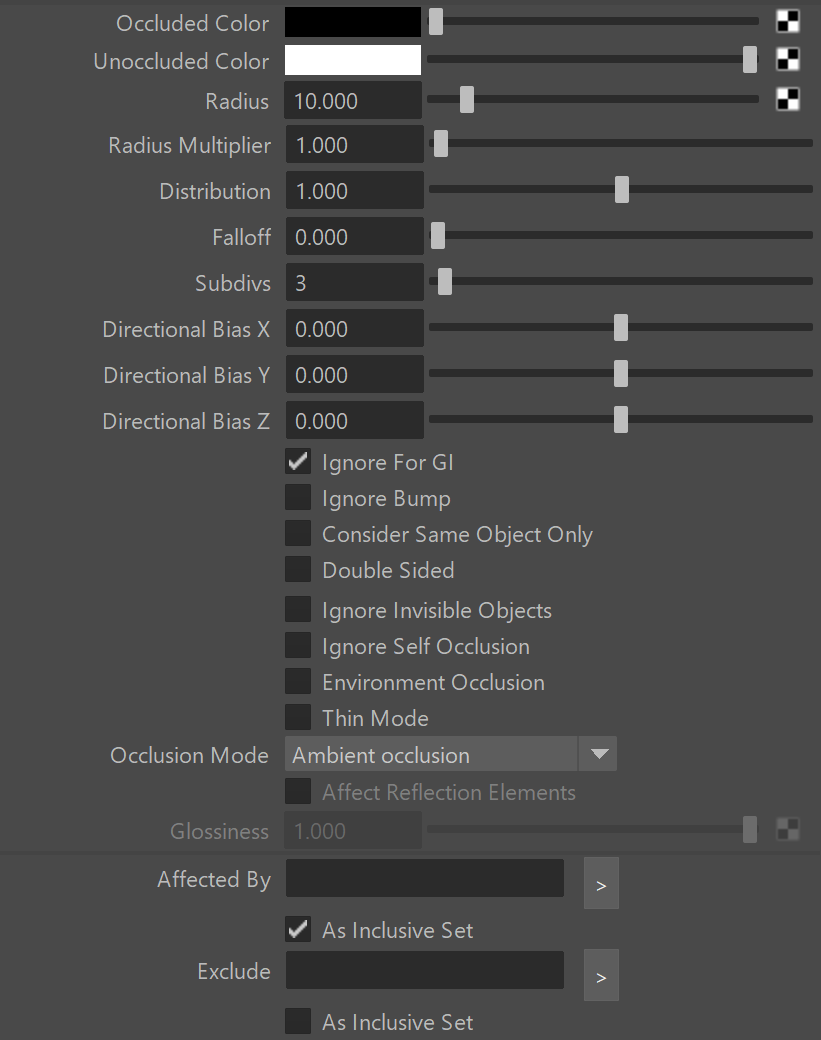Screen dimensions: 821x1040
Task: Select the Ambient occlusion combo box
Action: (451, 753)
